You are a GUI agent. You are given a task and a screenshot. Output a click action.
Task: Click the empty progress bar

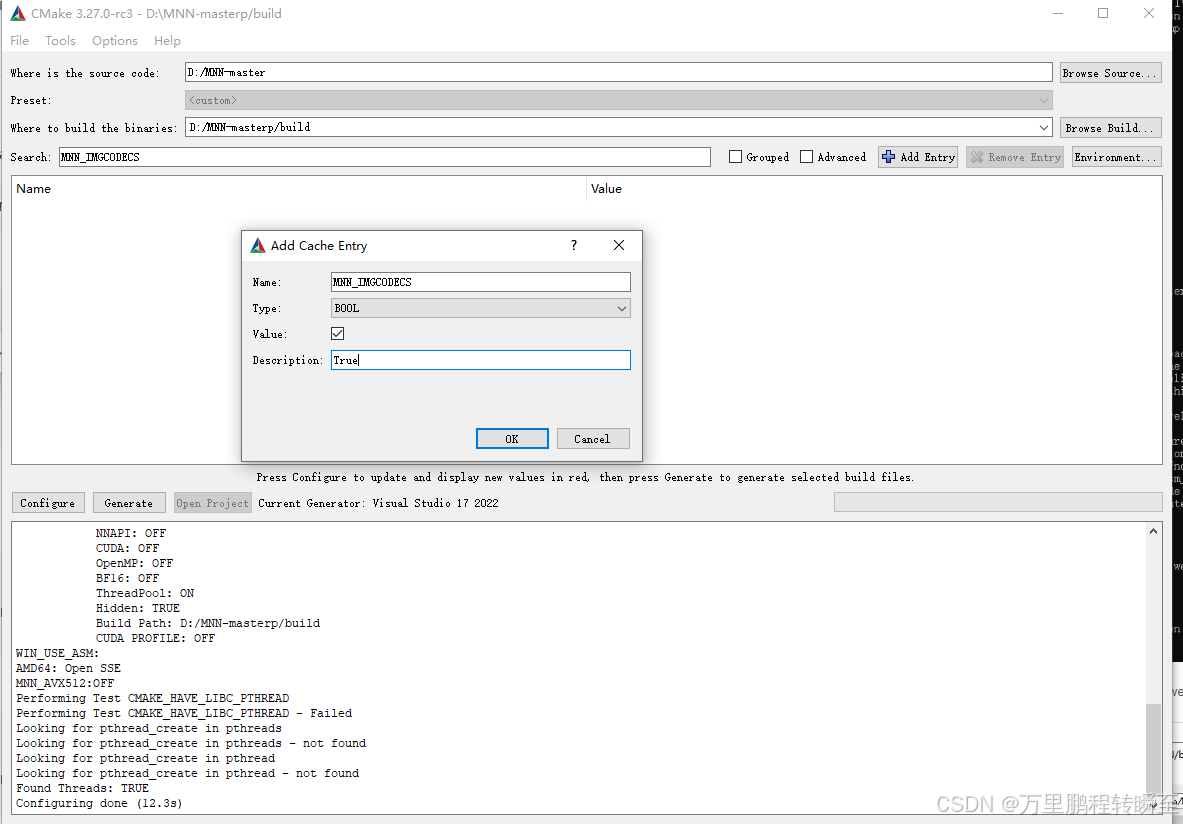click(997, 503)
